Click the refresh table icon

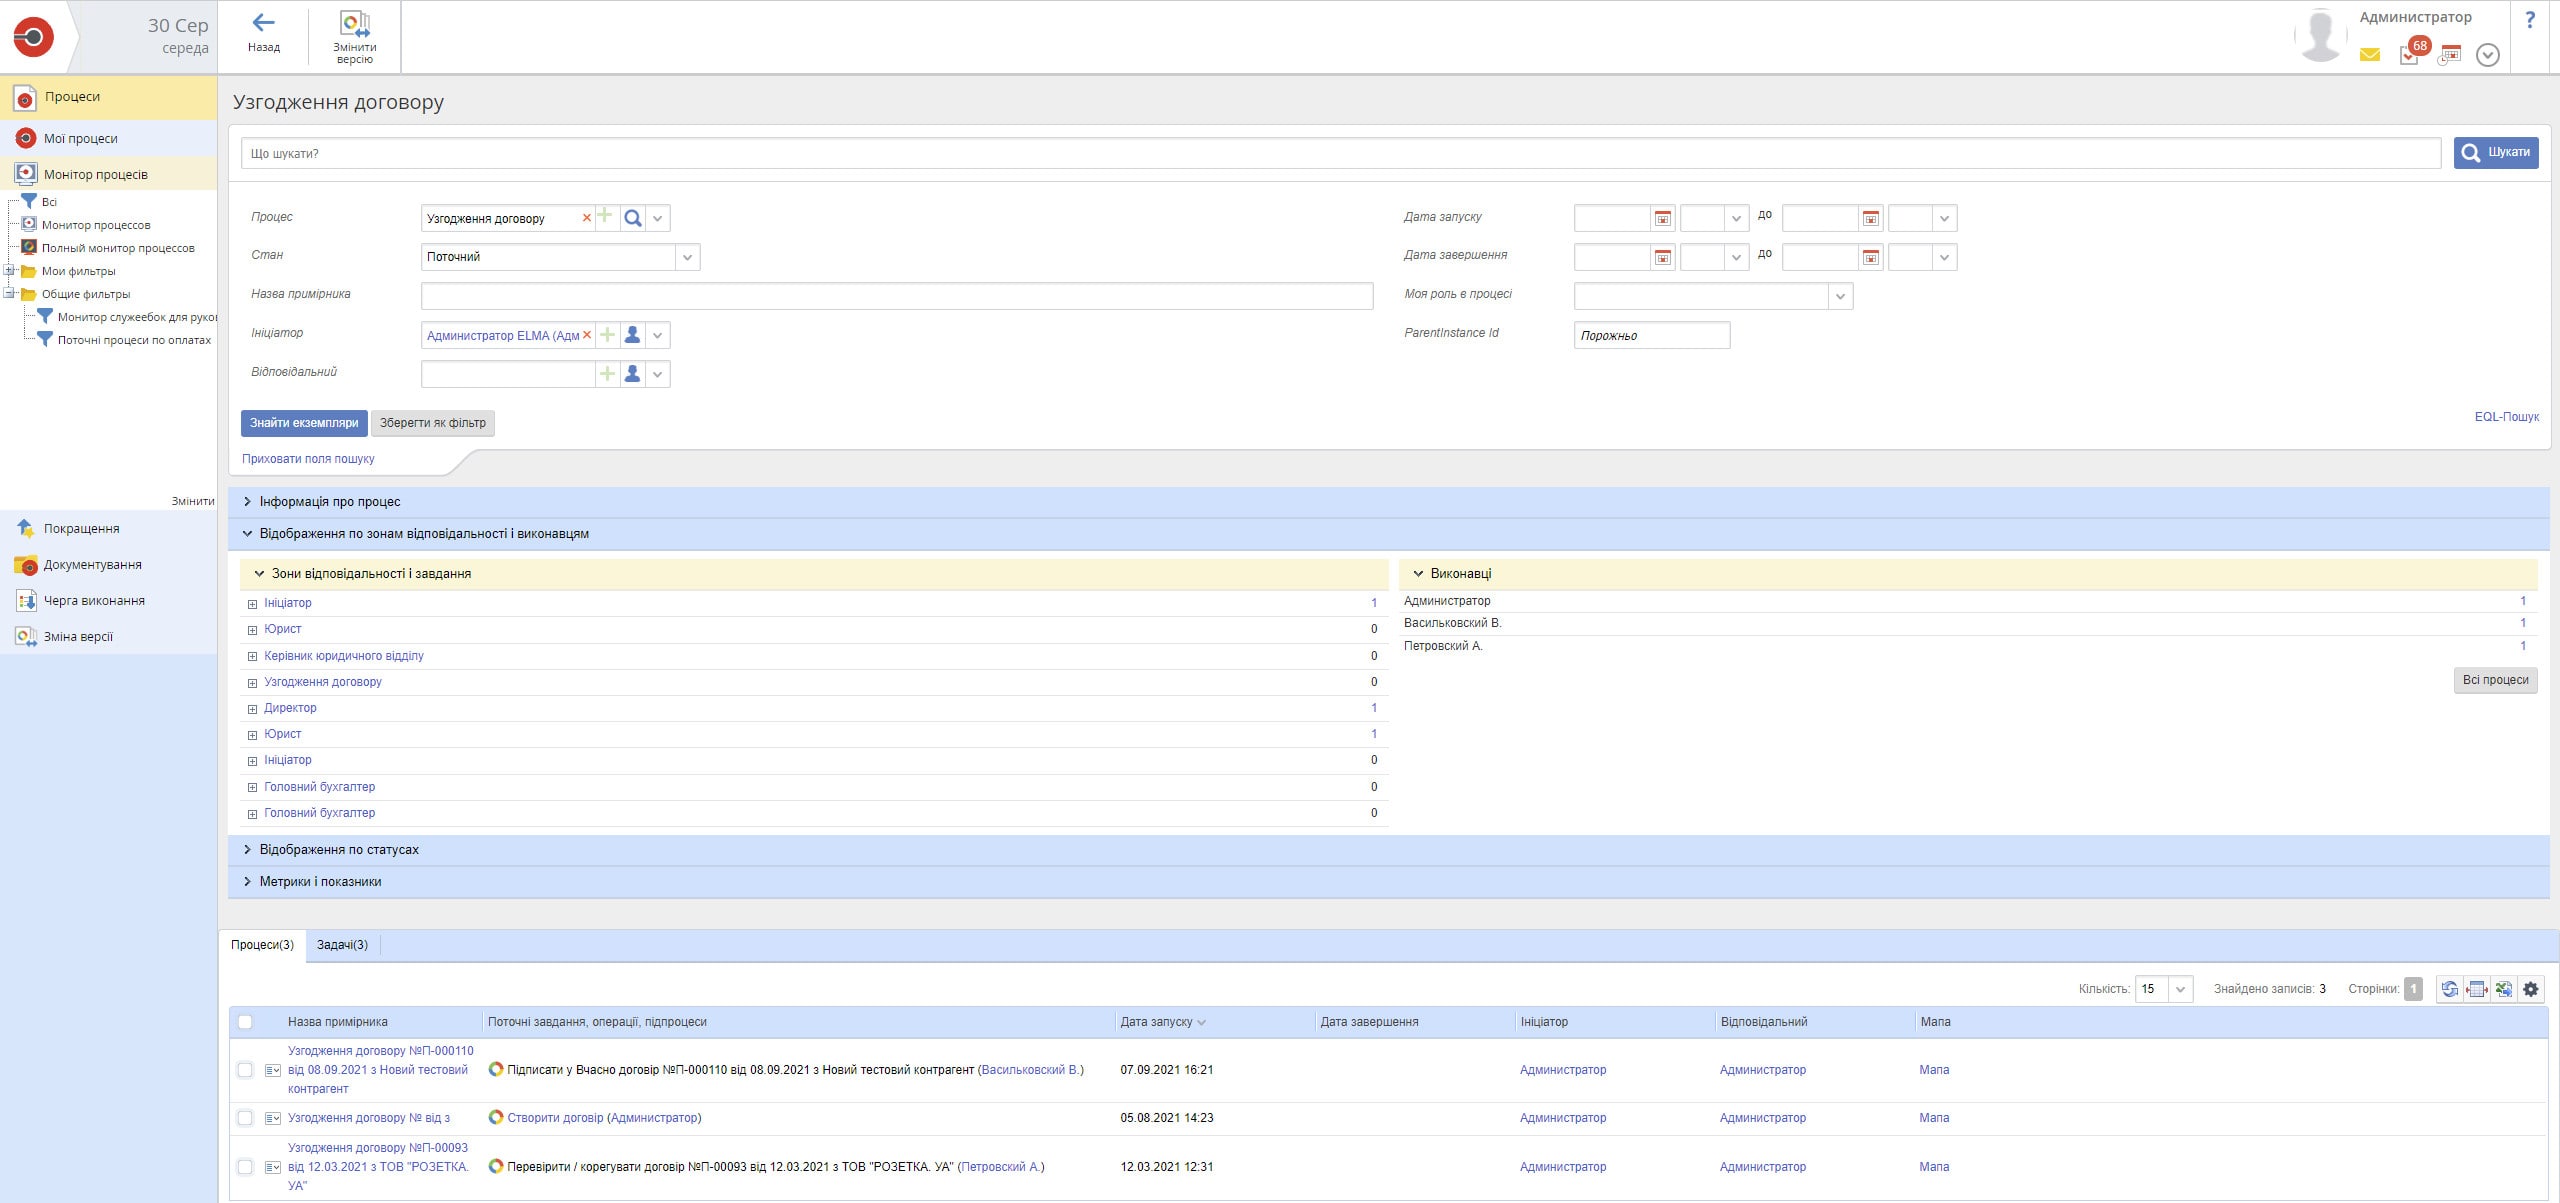(2449, 989)
